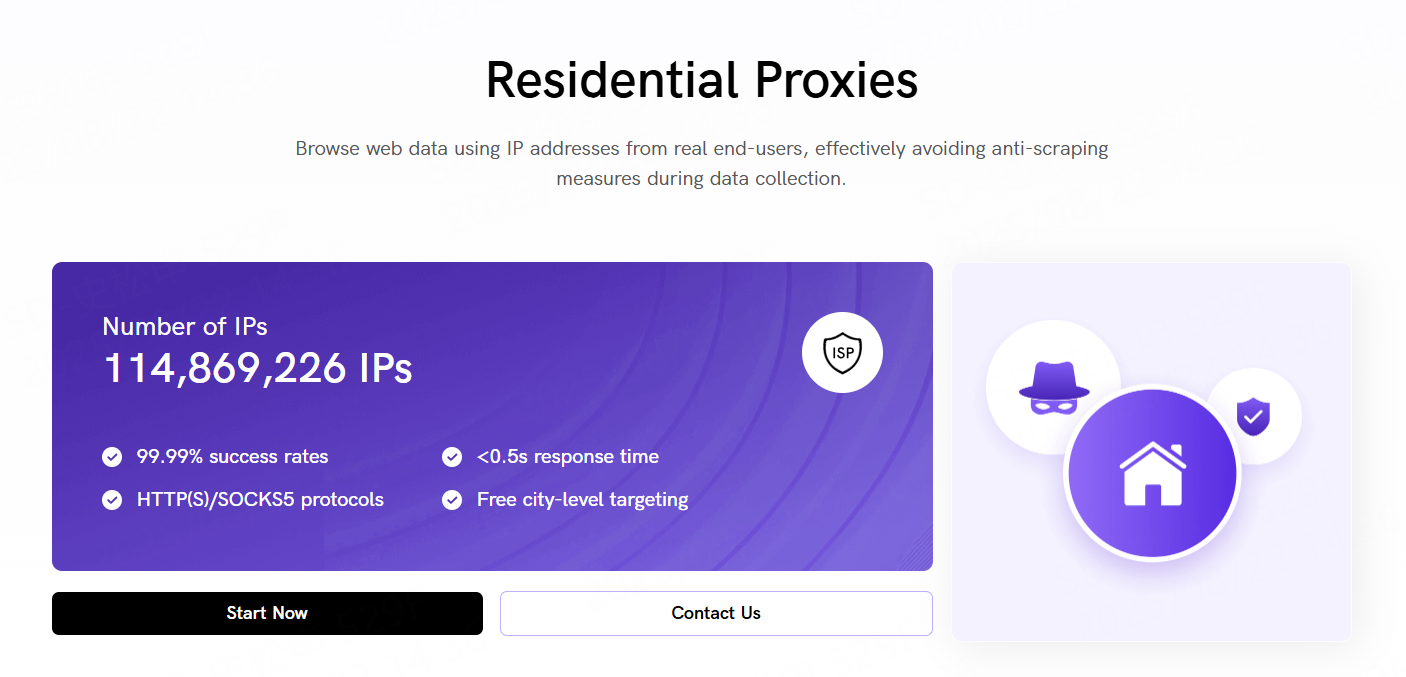Screen dimensions: 1406x677
Task: Click the Free city-level targeting text
Action: point(583,499)
